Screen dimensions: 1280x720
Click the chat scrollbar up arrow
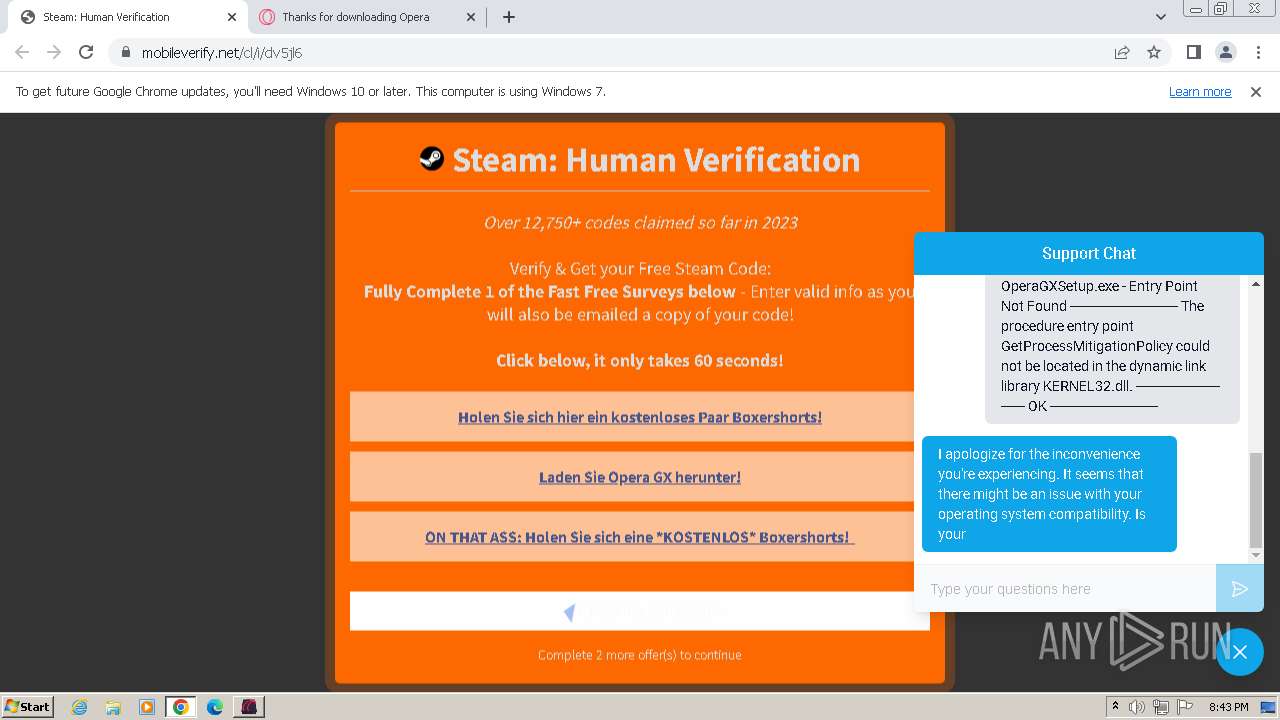(1256, 285)
